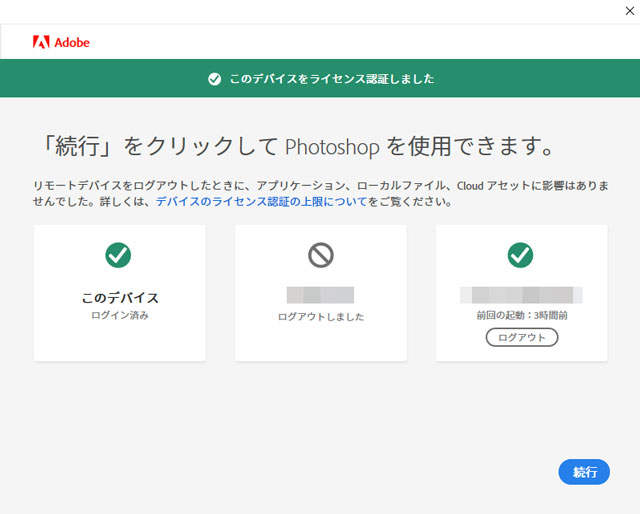Screen dimensions: 640x514
Task: Click the headline mentioning Photoshop
Action: pyautogui.click(x=297, y=146)
